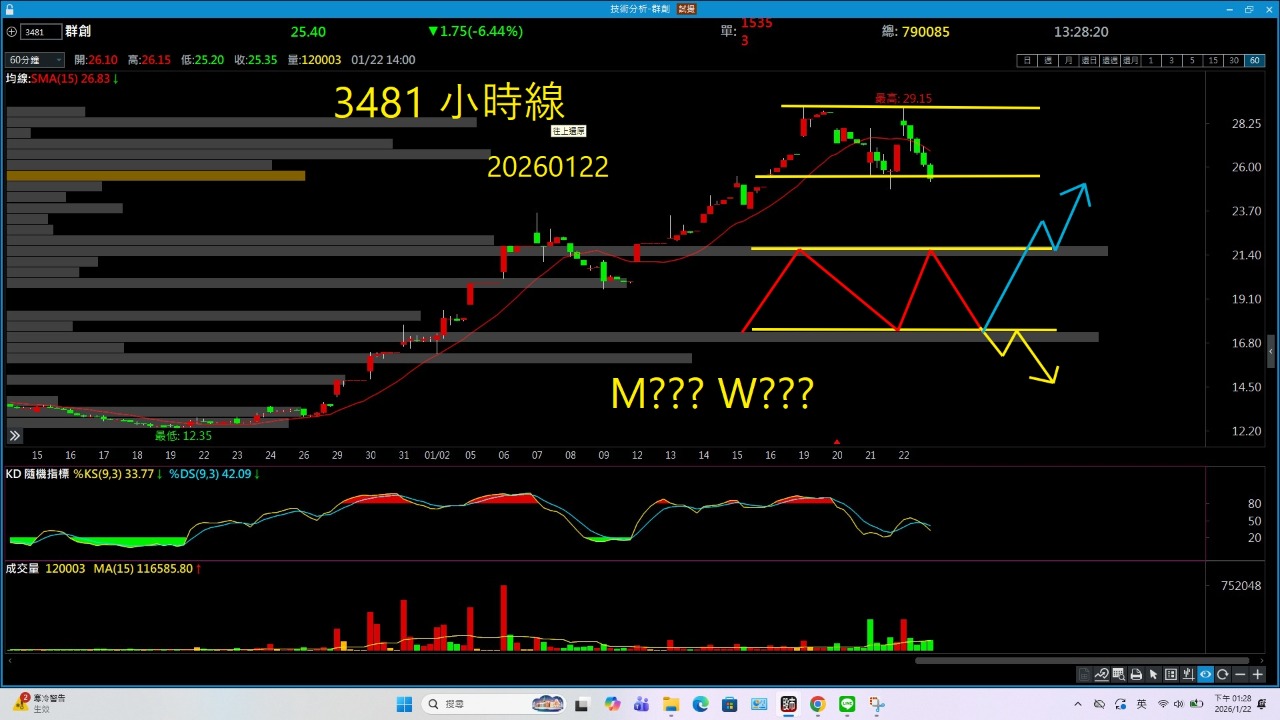Choose the 30-minute timeframe button

coord(1234,60)
